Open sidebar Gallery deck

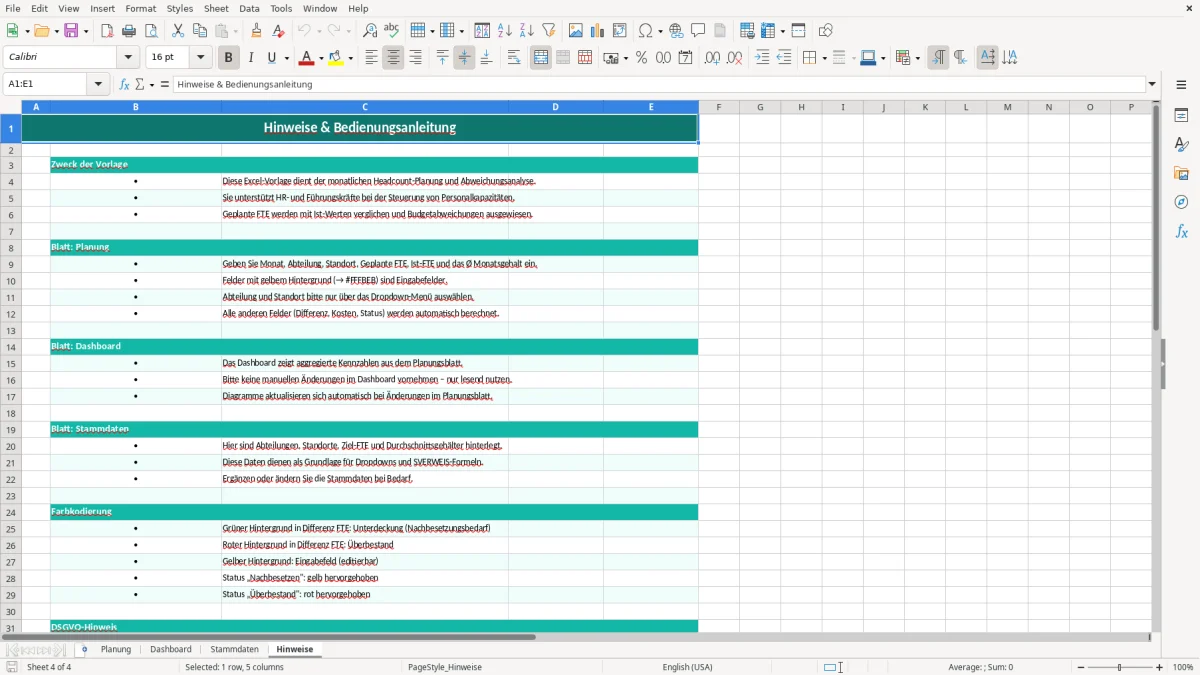tap(1181, 173)
